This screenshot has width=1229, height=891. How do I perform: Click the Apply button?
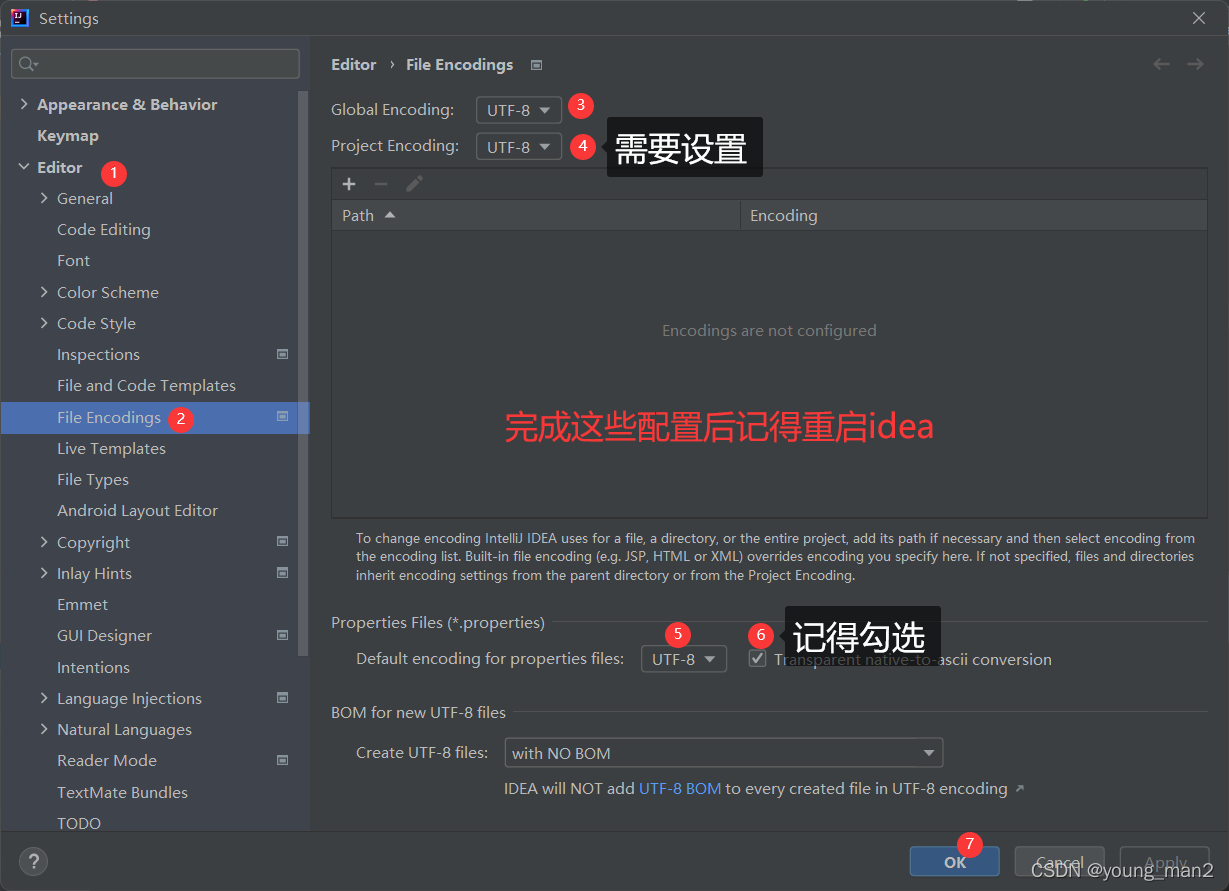(x=1165, y=861)
